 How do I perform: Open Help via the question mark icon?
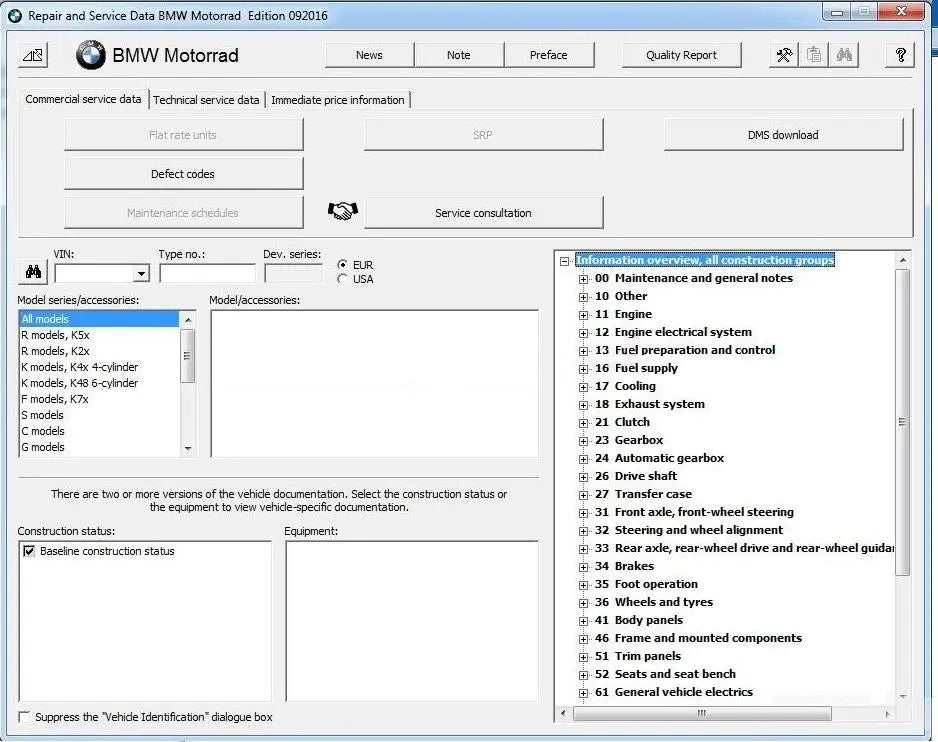tap(899, 54)
